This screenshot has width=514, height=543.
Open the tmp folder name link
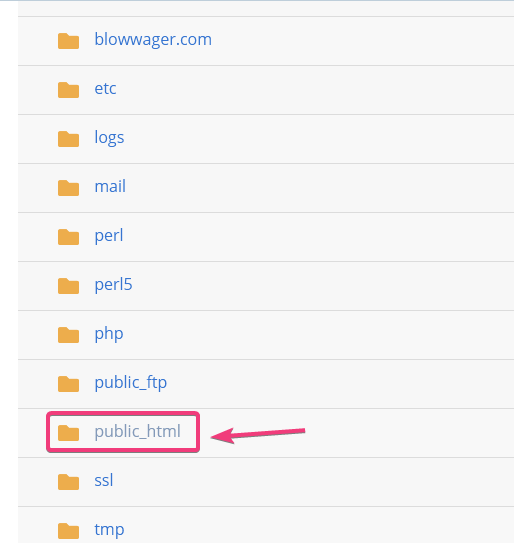click(x=109, y=530)
